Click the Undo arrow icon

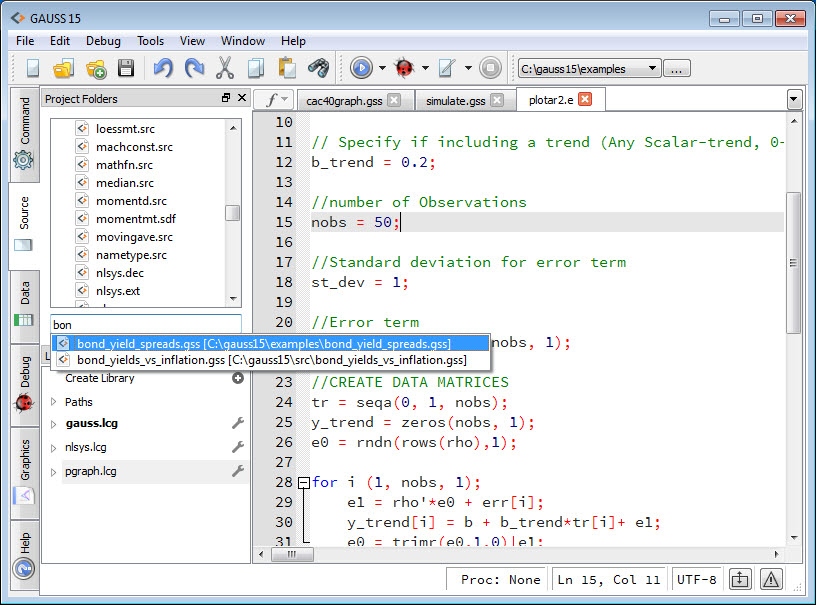click(162, 69)
